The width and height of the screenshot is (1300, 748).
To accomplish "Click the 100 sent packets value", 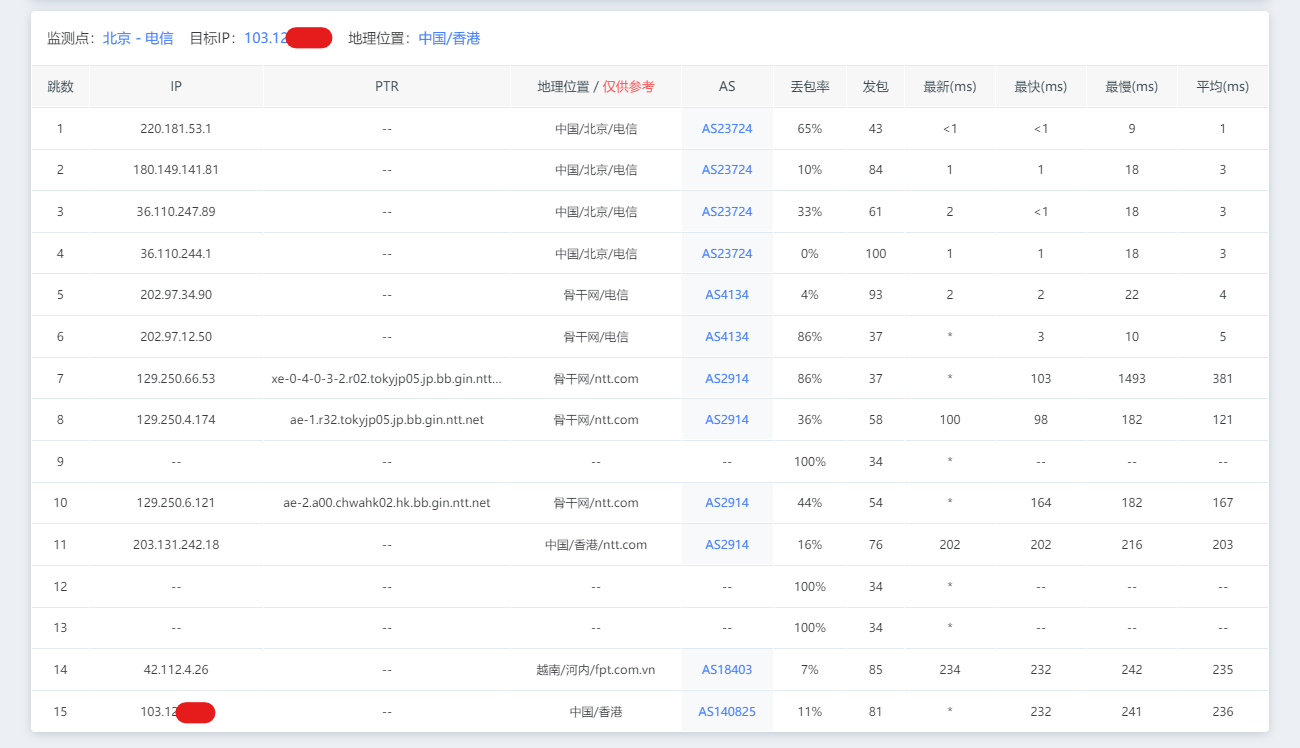I will (x=876, y=254).
